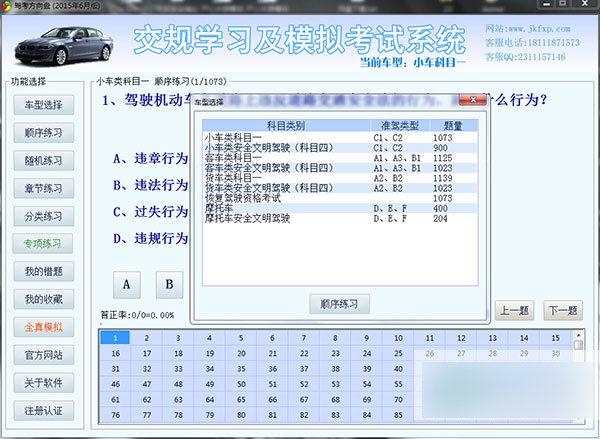
Task: Click the question grid vertical scrollbar
Action: (x=579, y=380)
